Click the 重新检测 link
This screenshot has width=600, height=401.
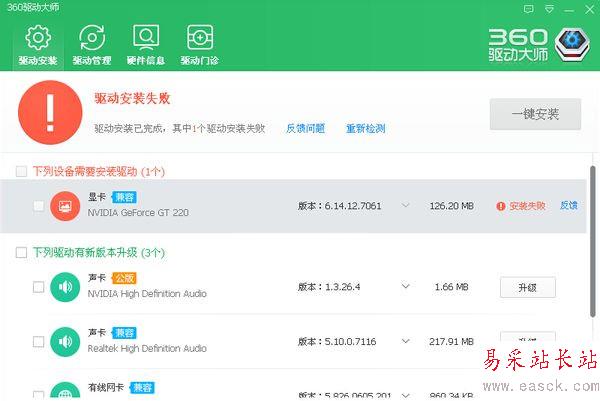[x=365, y=129]
